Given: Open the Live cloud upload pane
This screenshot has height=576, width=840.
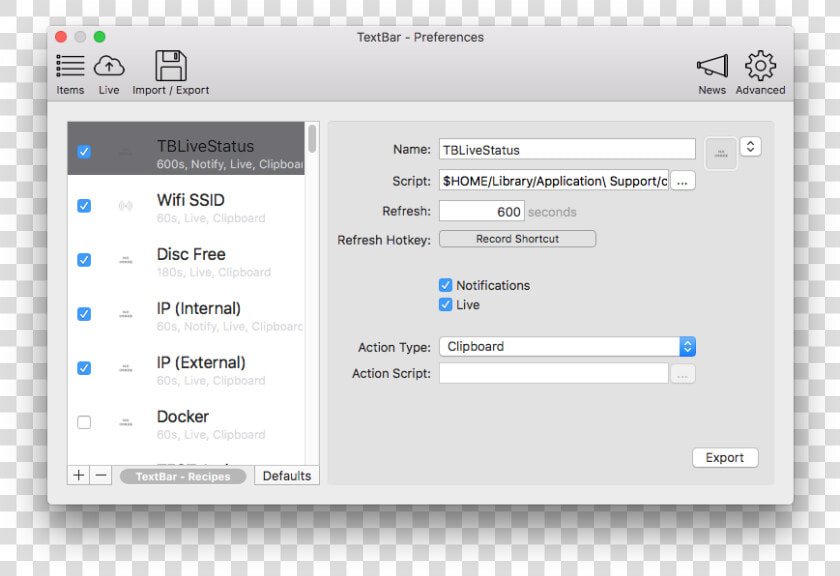Looking at the screenshot, I should (109, 73).
